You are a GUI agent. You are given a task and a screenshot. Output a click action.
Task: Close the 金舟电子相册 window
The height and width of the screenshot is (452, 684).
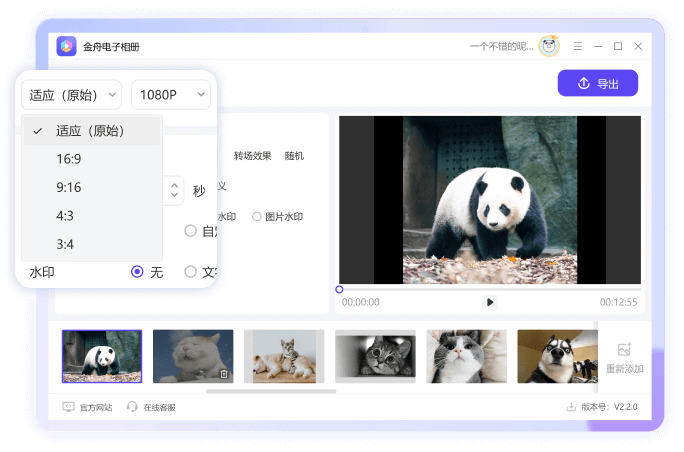638,46
